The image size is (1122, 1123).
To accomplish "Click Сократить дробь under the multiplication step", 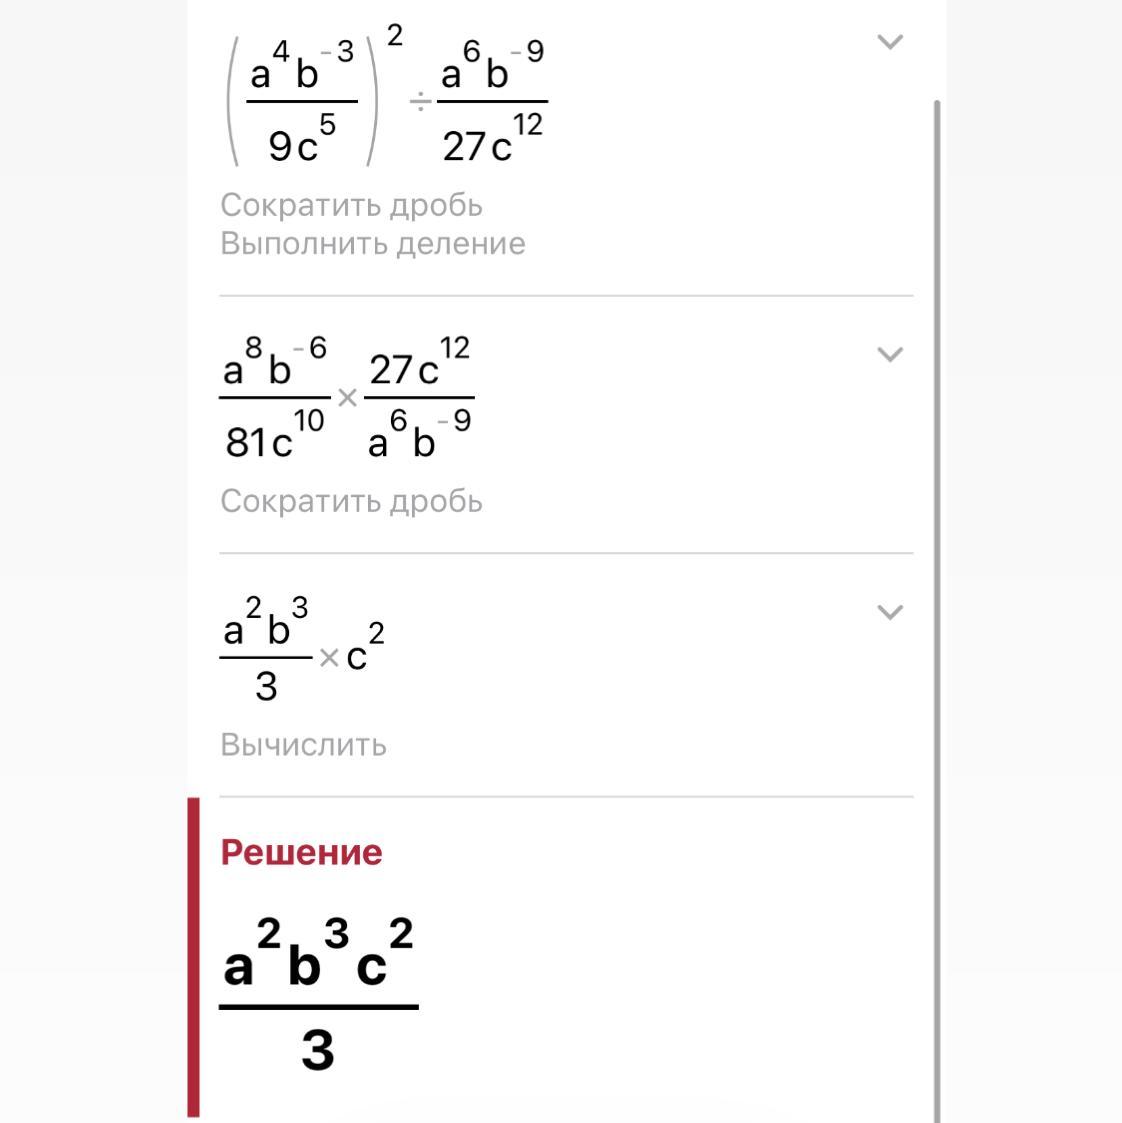I will [x=351, y=501].
